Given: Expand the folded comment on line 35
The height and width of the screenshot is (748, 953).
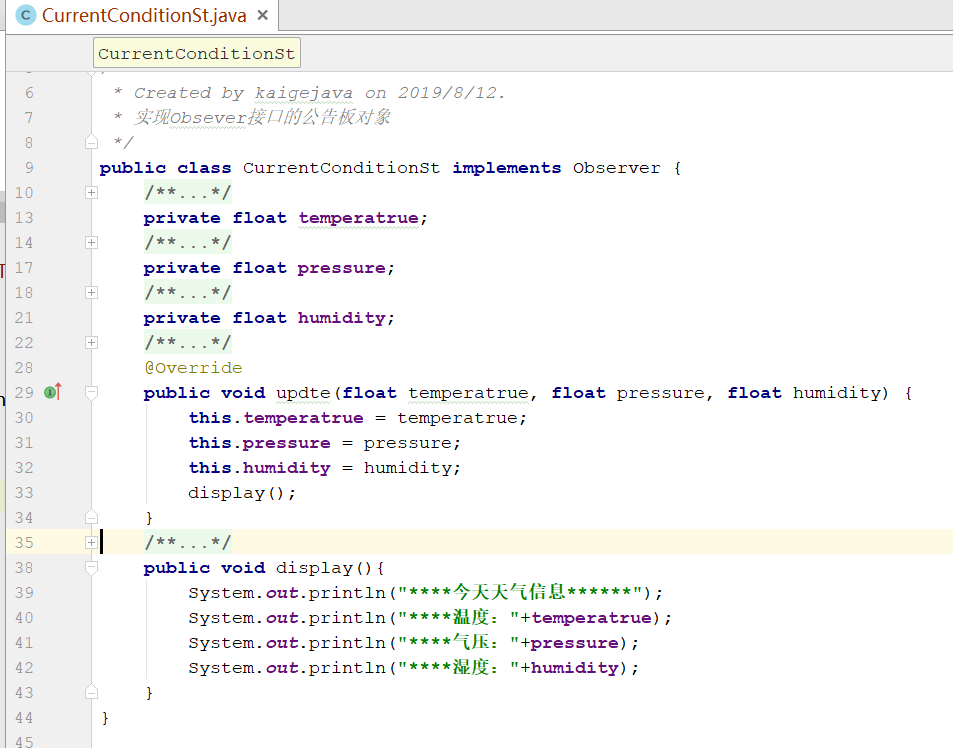Looking at the screenshot, I should coord(91,543).
